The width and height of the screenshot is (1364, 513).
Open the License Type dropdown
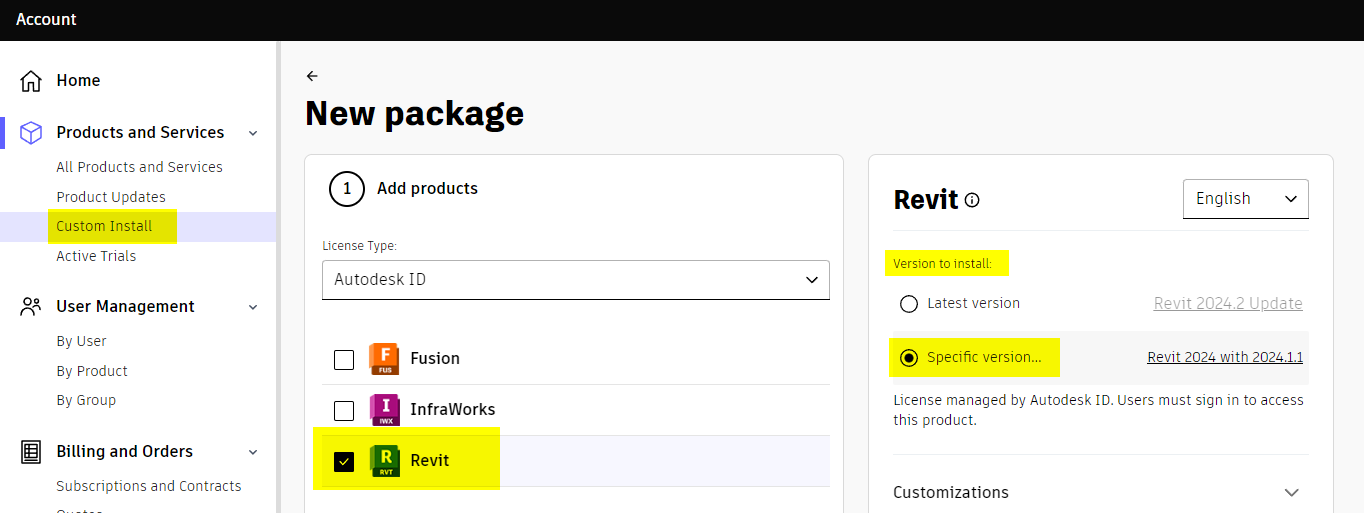coord(576,280)
